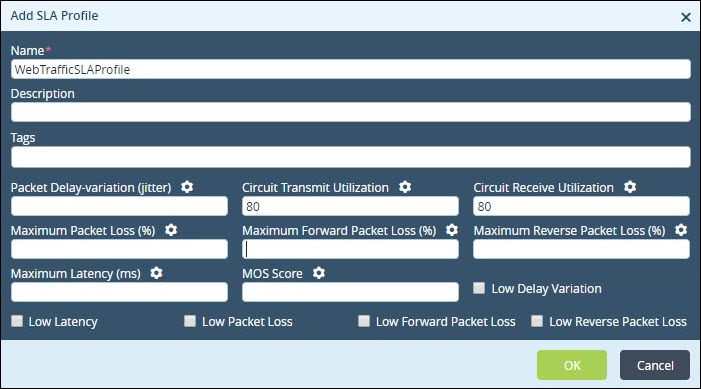
Task: Confirm the profile with the OK button
Action: click(x=572, y=365)
